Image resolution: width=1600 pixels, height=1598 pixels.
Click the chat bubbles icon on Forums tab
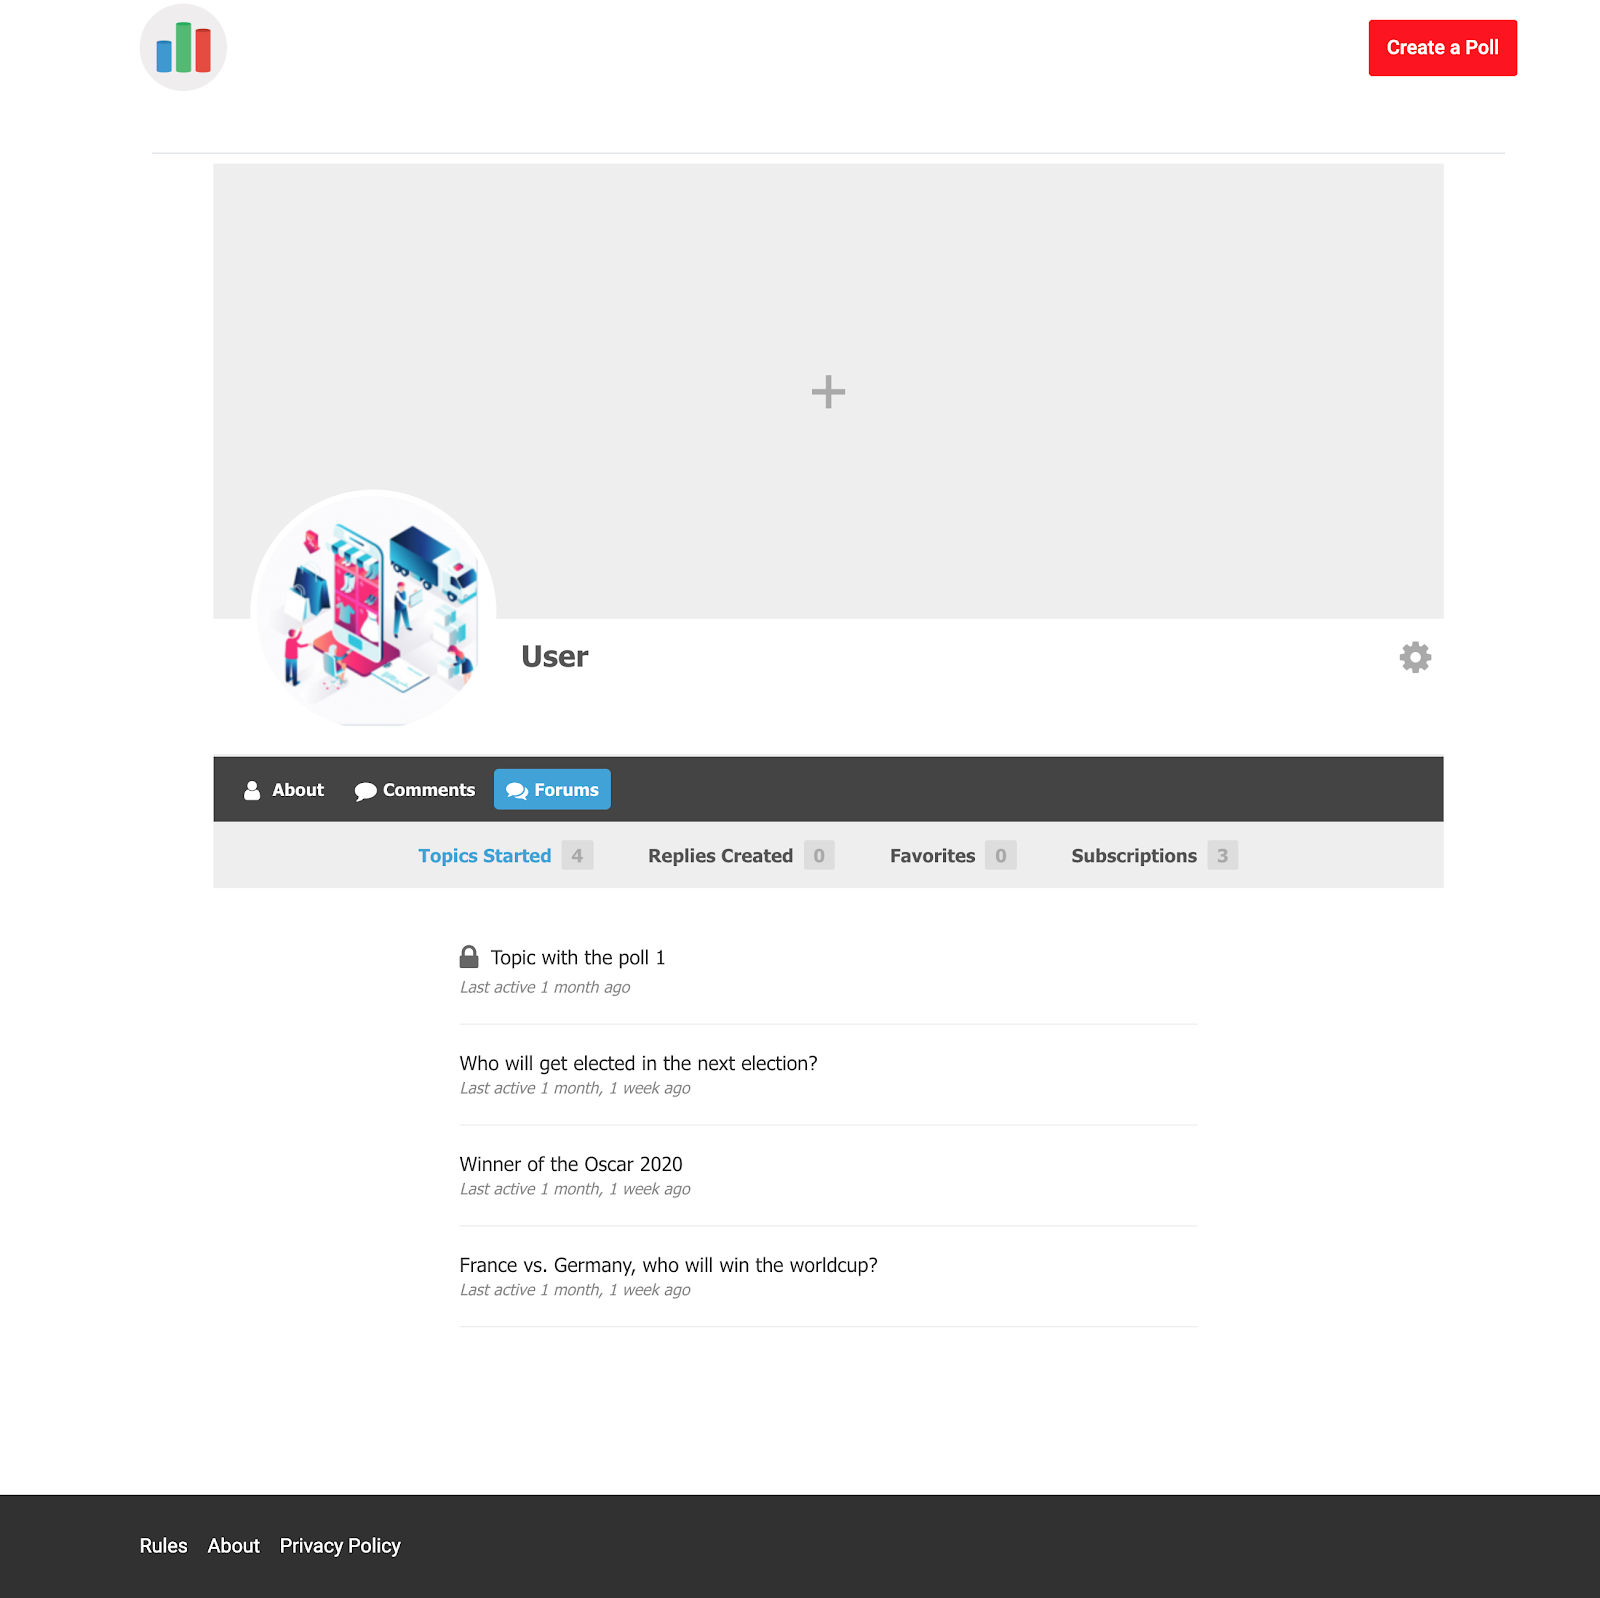pos(517,791)
